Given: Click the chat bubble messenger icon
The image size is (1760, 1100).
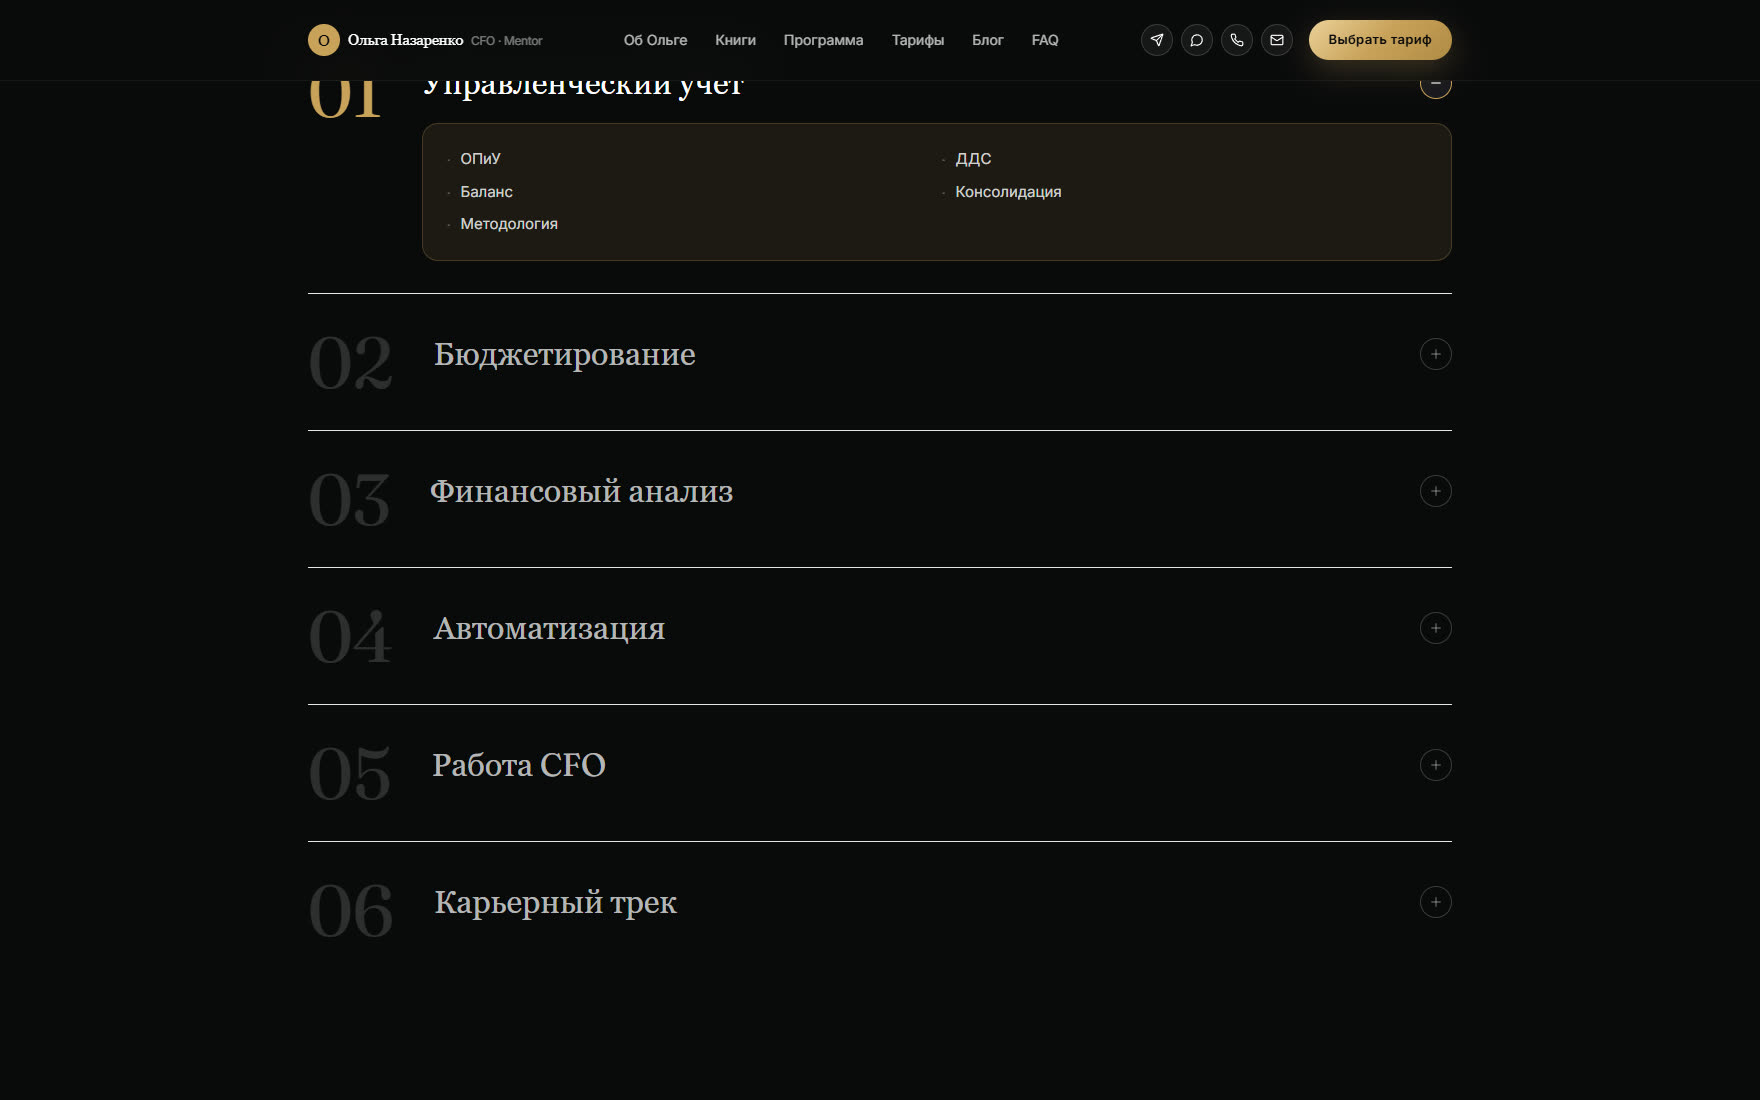Looking at the screenshot, I should [1197, 40].
